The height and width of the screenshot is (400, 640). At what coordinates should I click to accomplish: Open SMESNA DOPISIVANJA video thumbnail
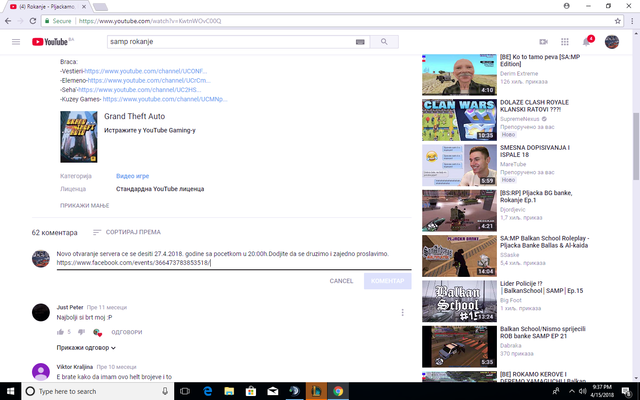pos(459,165)
